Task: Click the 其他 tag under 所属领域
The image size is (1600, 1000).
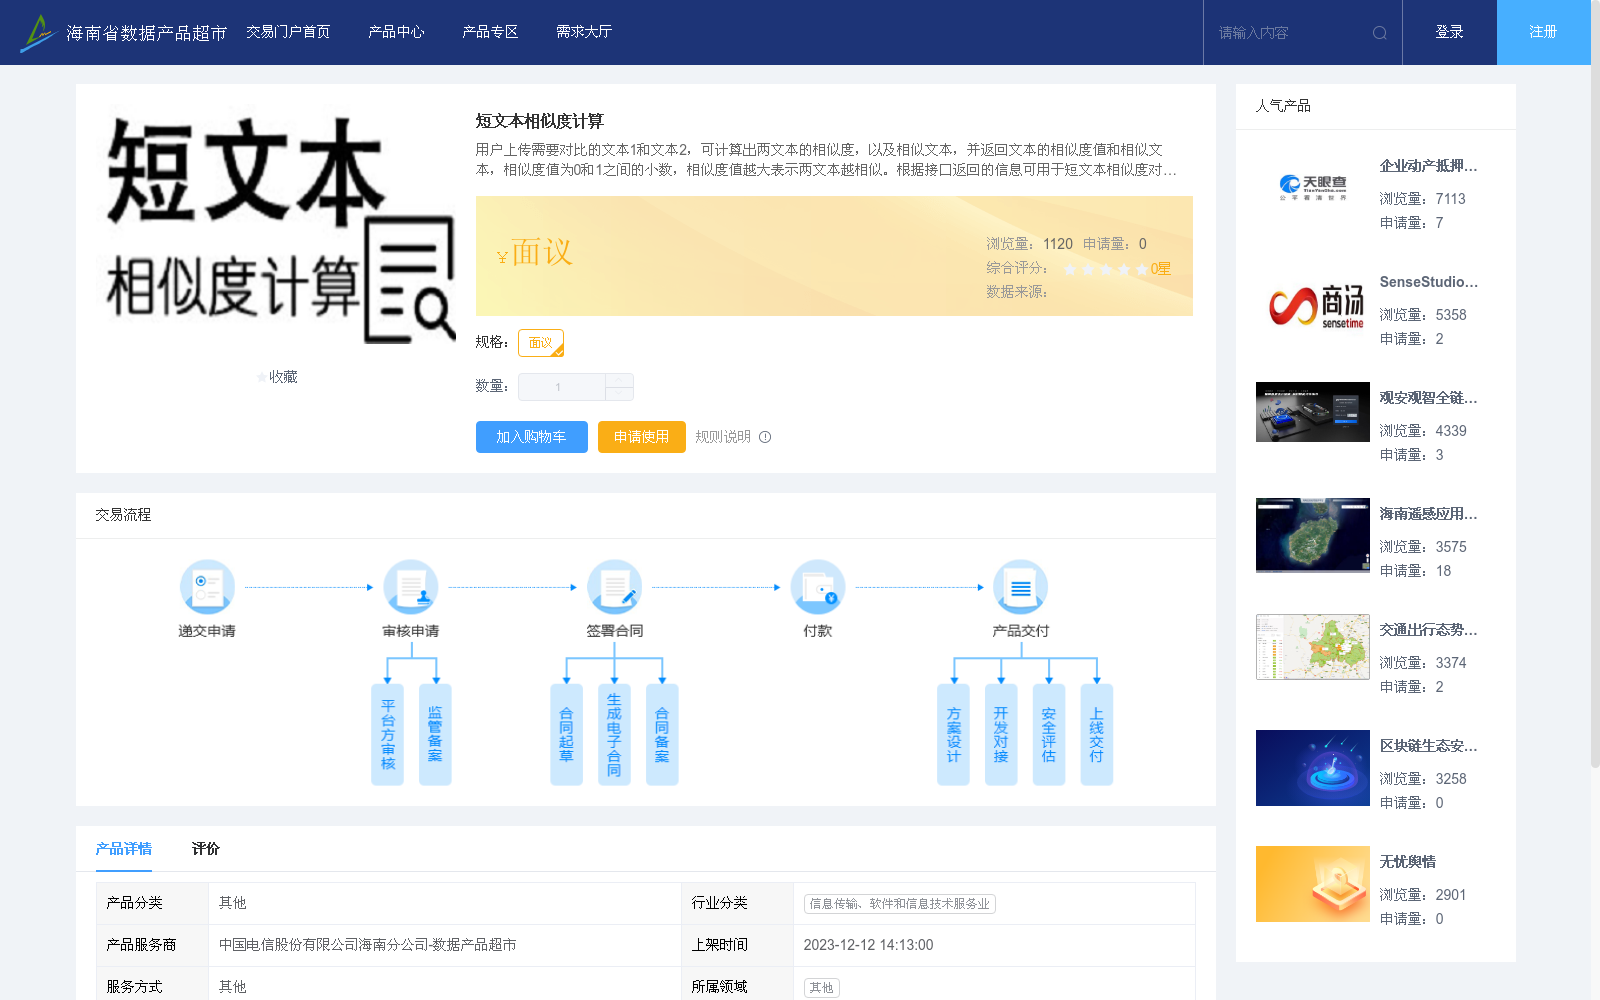Action: pos(821,988)
